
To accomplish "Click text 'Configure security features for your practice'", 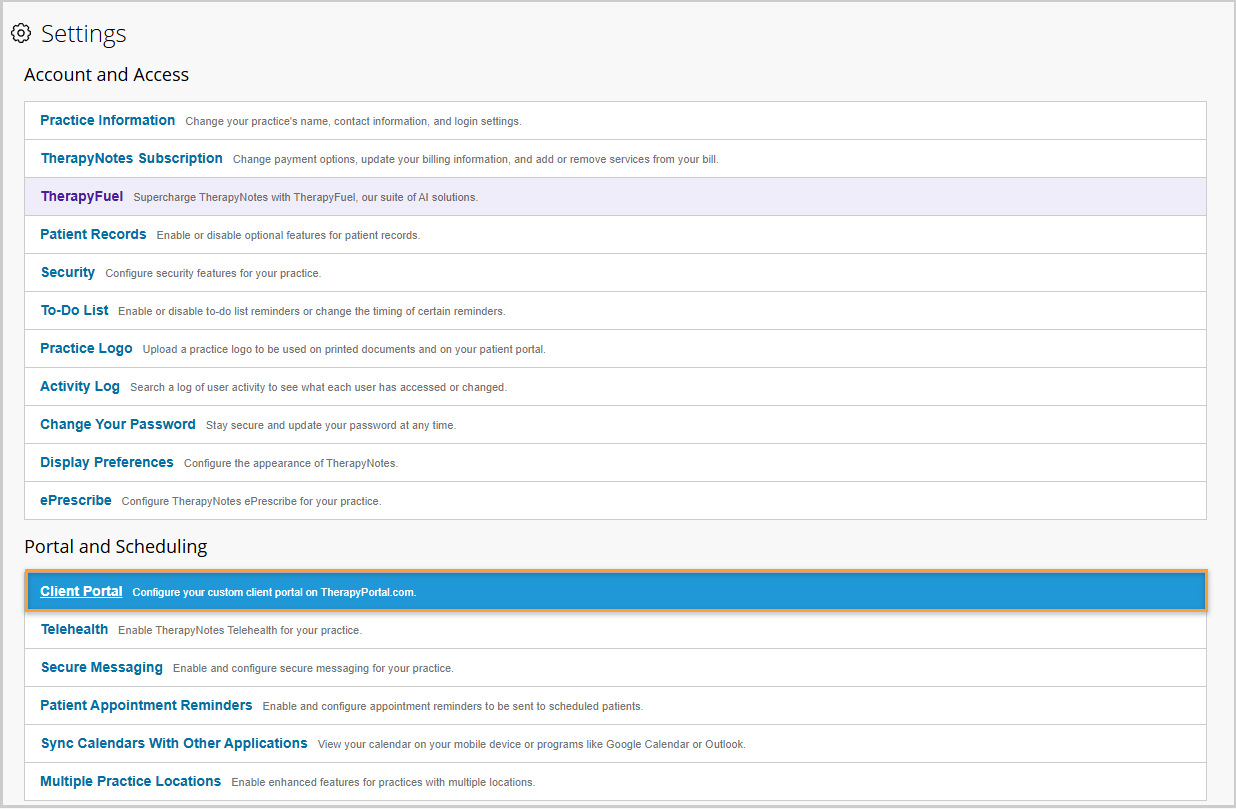I will pyautogui.click(x=213, y=273).
